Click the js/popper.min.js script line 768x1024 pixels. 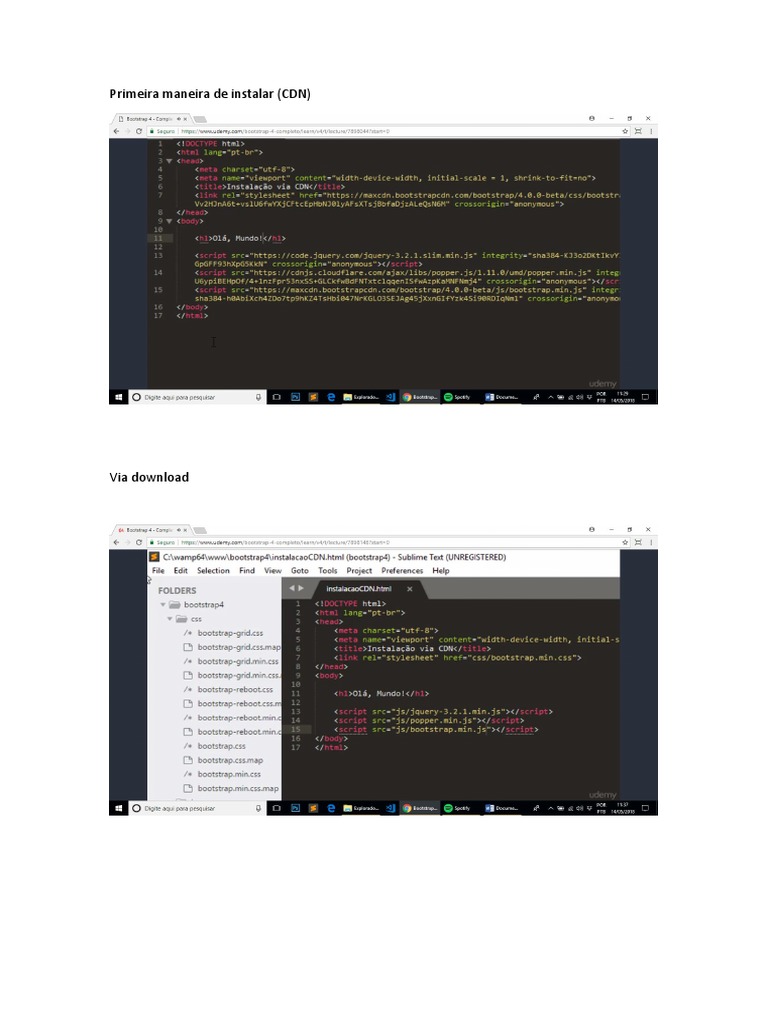[429, 720]
